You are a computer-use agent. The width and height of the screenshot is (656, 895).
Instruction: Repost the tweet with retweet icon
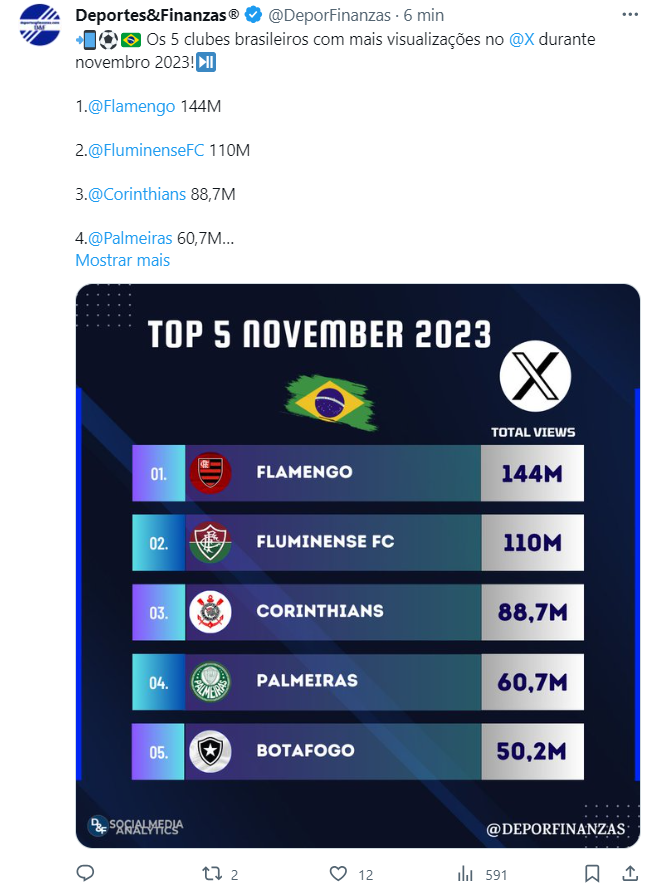212,873
